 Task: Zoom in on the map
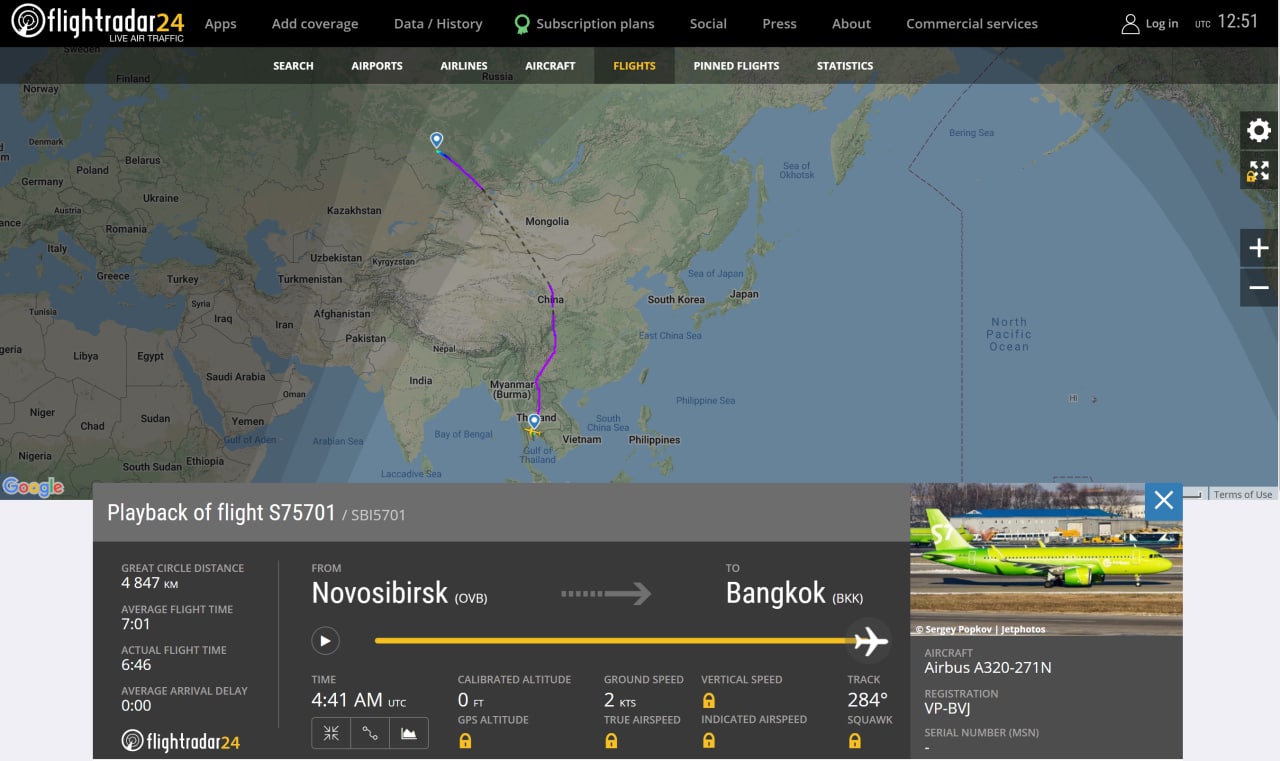(1259, 248)
